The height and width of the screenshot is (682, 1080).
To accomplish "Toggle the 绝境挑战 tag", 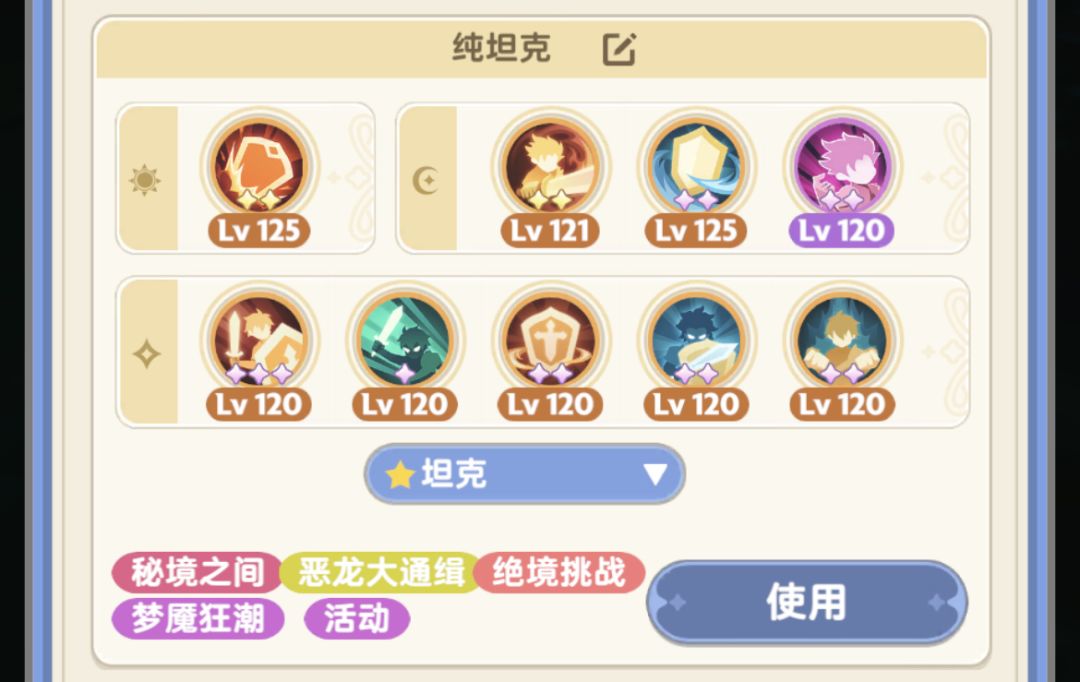I will click(559, 572).
